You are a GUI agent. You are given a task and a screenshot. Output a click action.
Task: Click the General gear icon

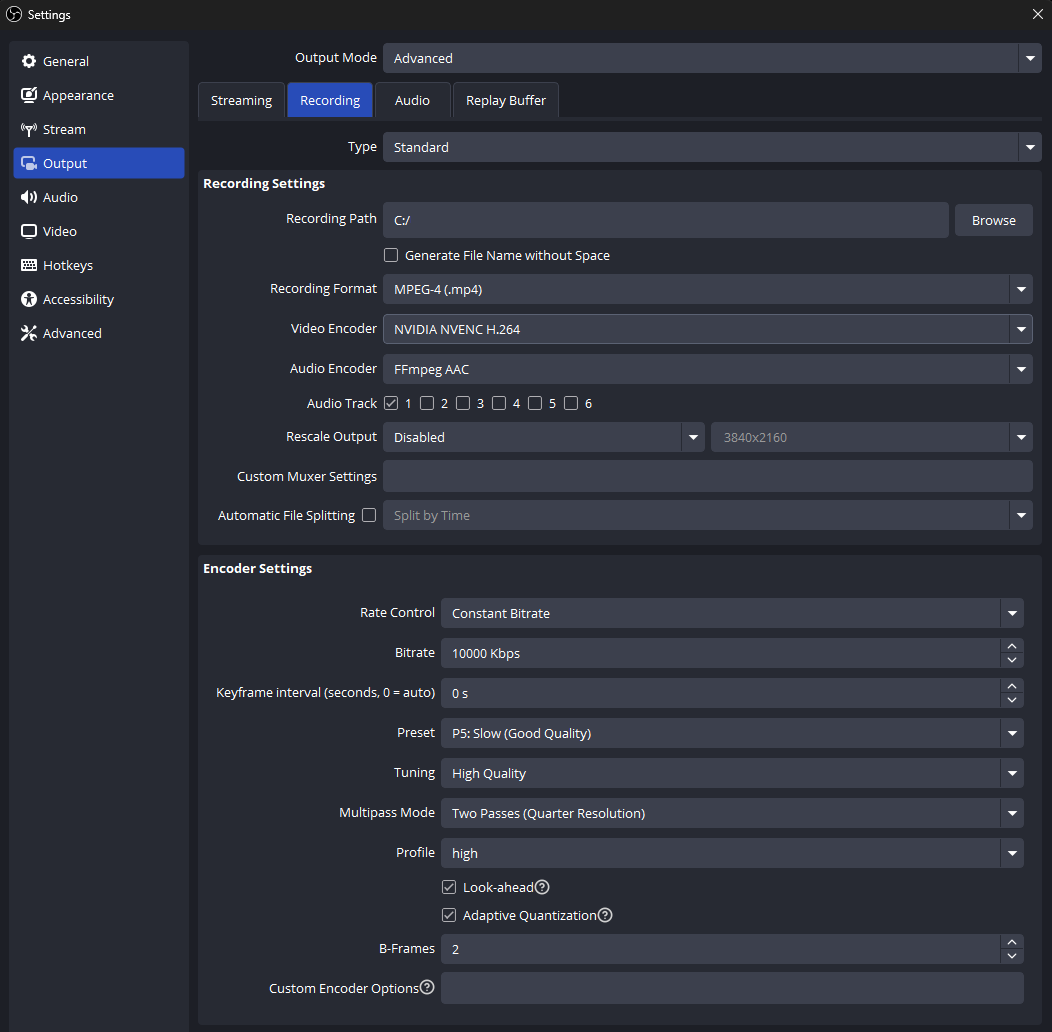(28, 61)
